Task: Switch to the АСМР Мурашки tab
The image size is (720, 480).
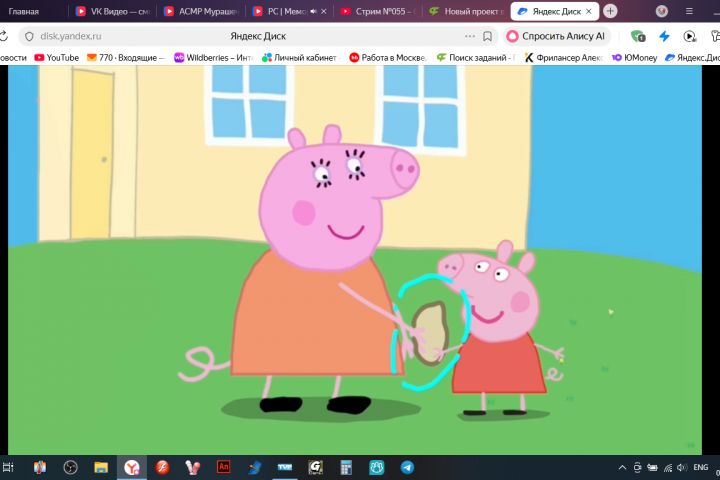Action: coord(202,11)
